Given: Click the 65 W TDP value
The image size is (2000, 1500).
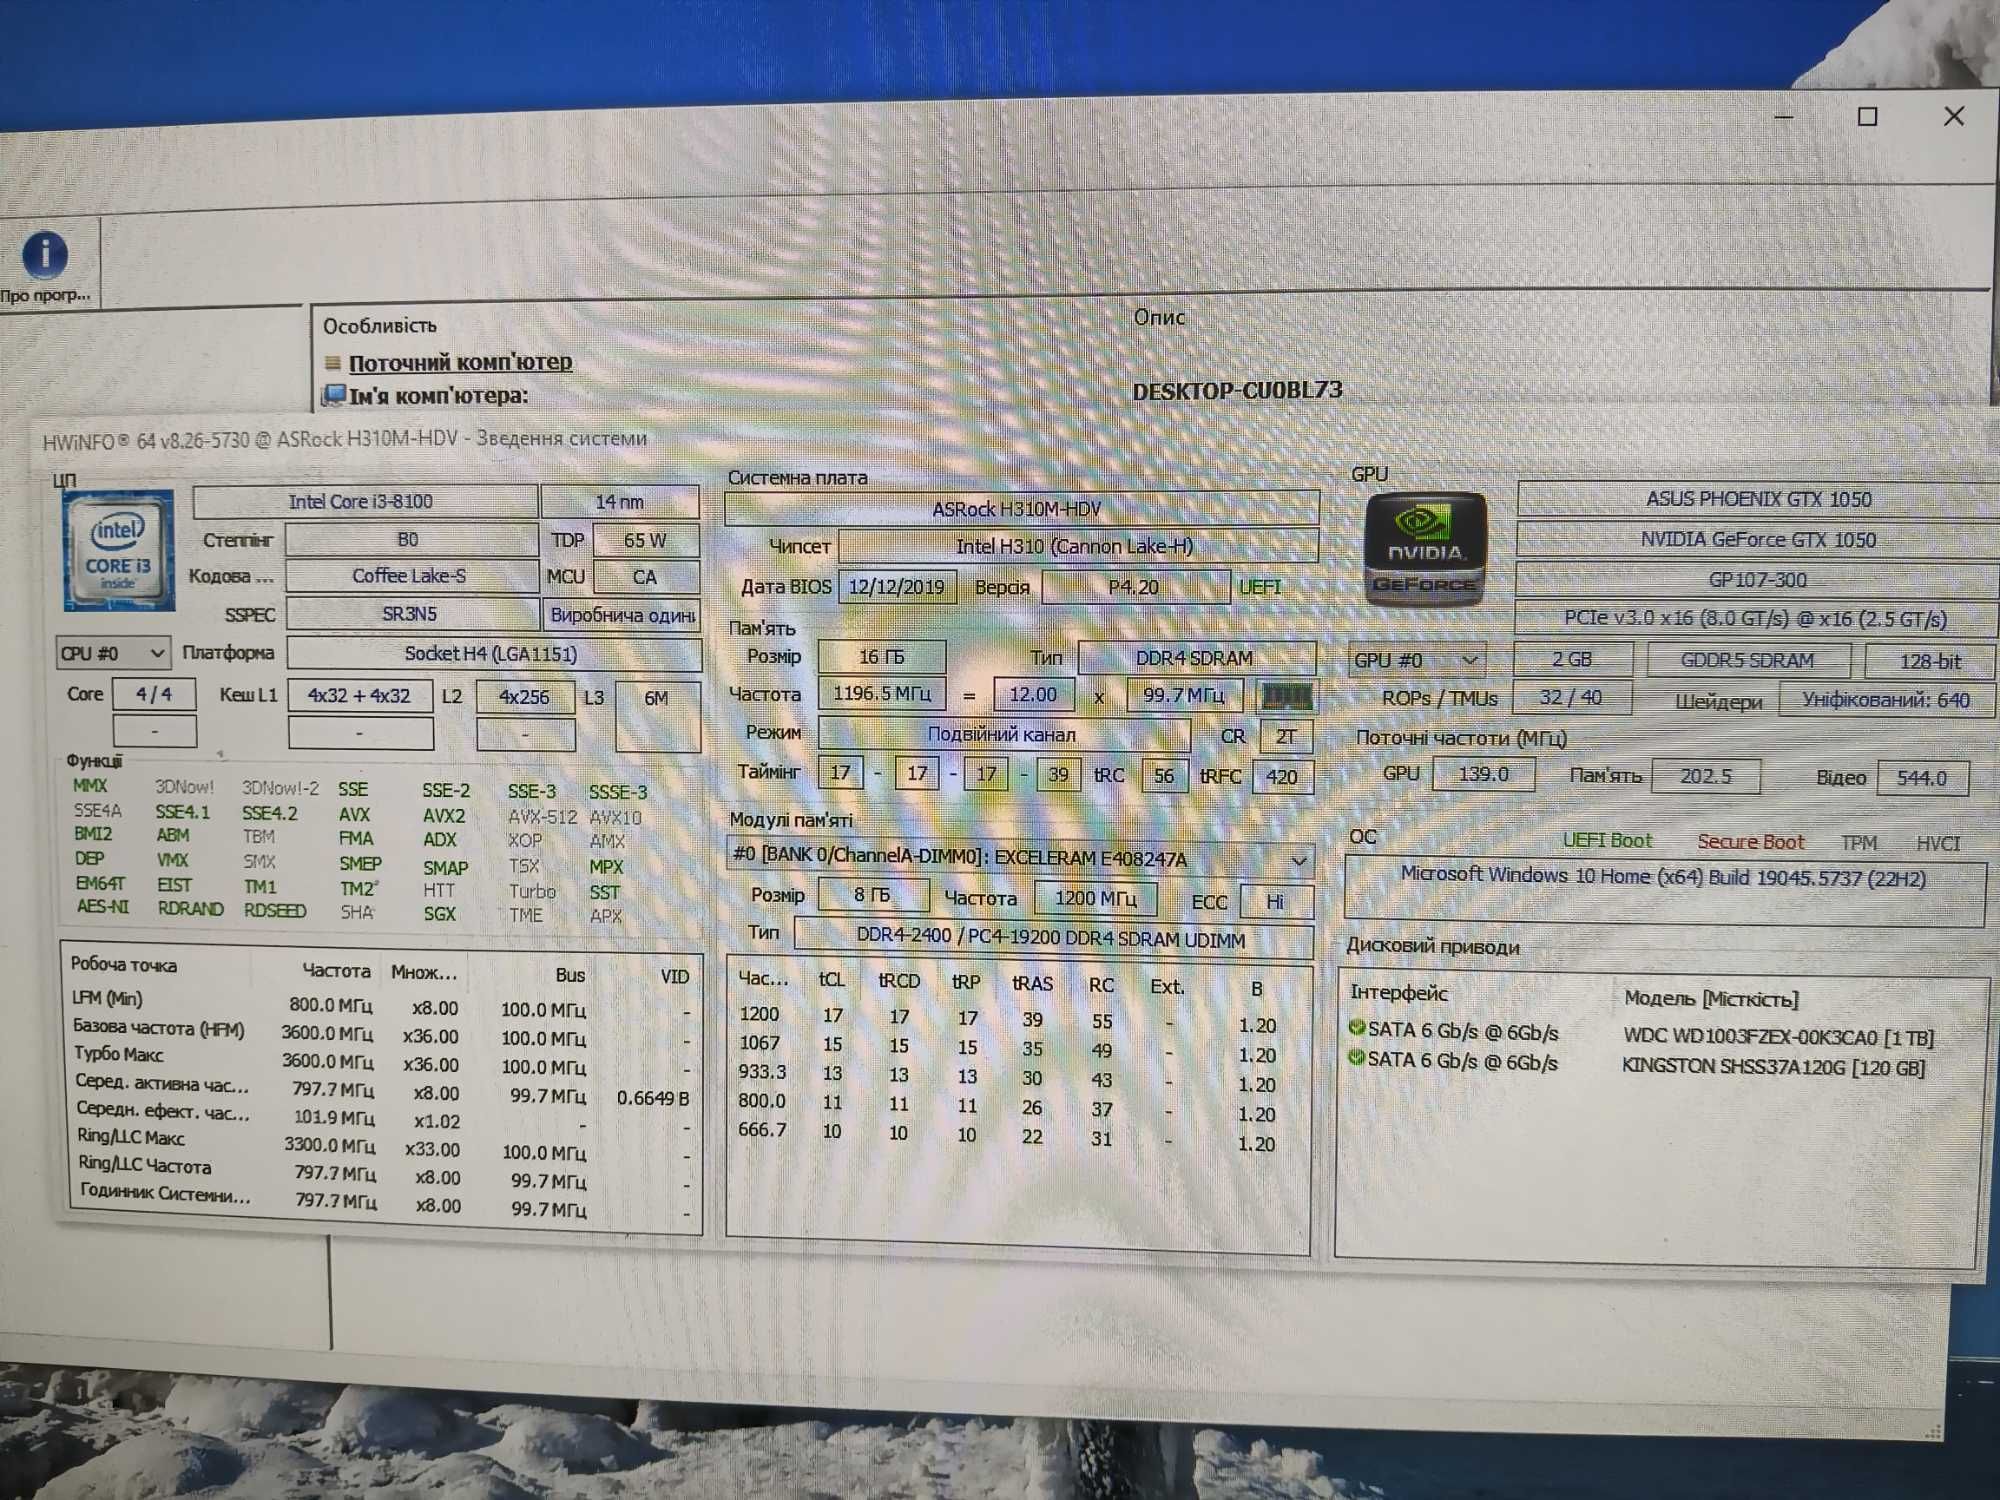Looking at the screenshot, I should click(x=646, y=541).
